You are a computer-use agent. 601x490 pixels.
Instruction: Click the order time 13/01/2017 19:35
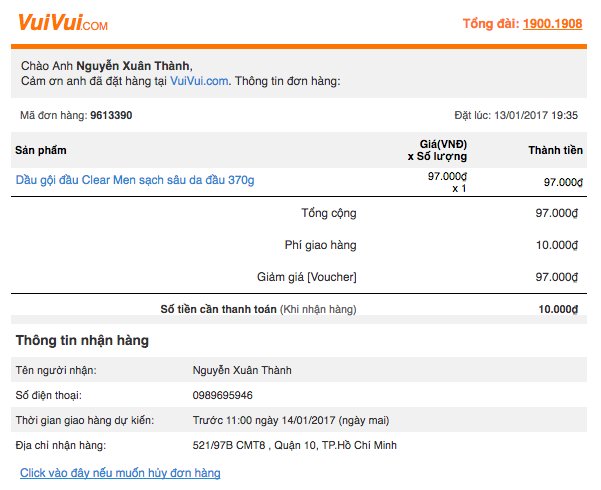coord(536,115)
